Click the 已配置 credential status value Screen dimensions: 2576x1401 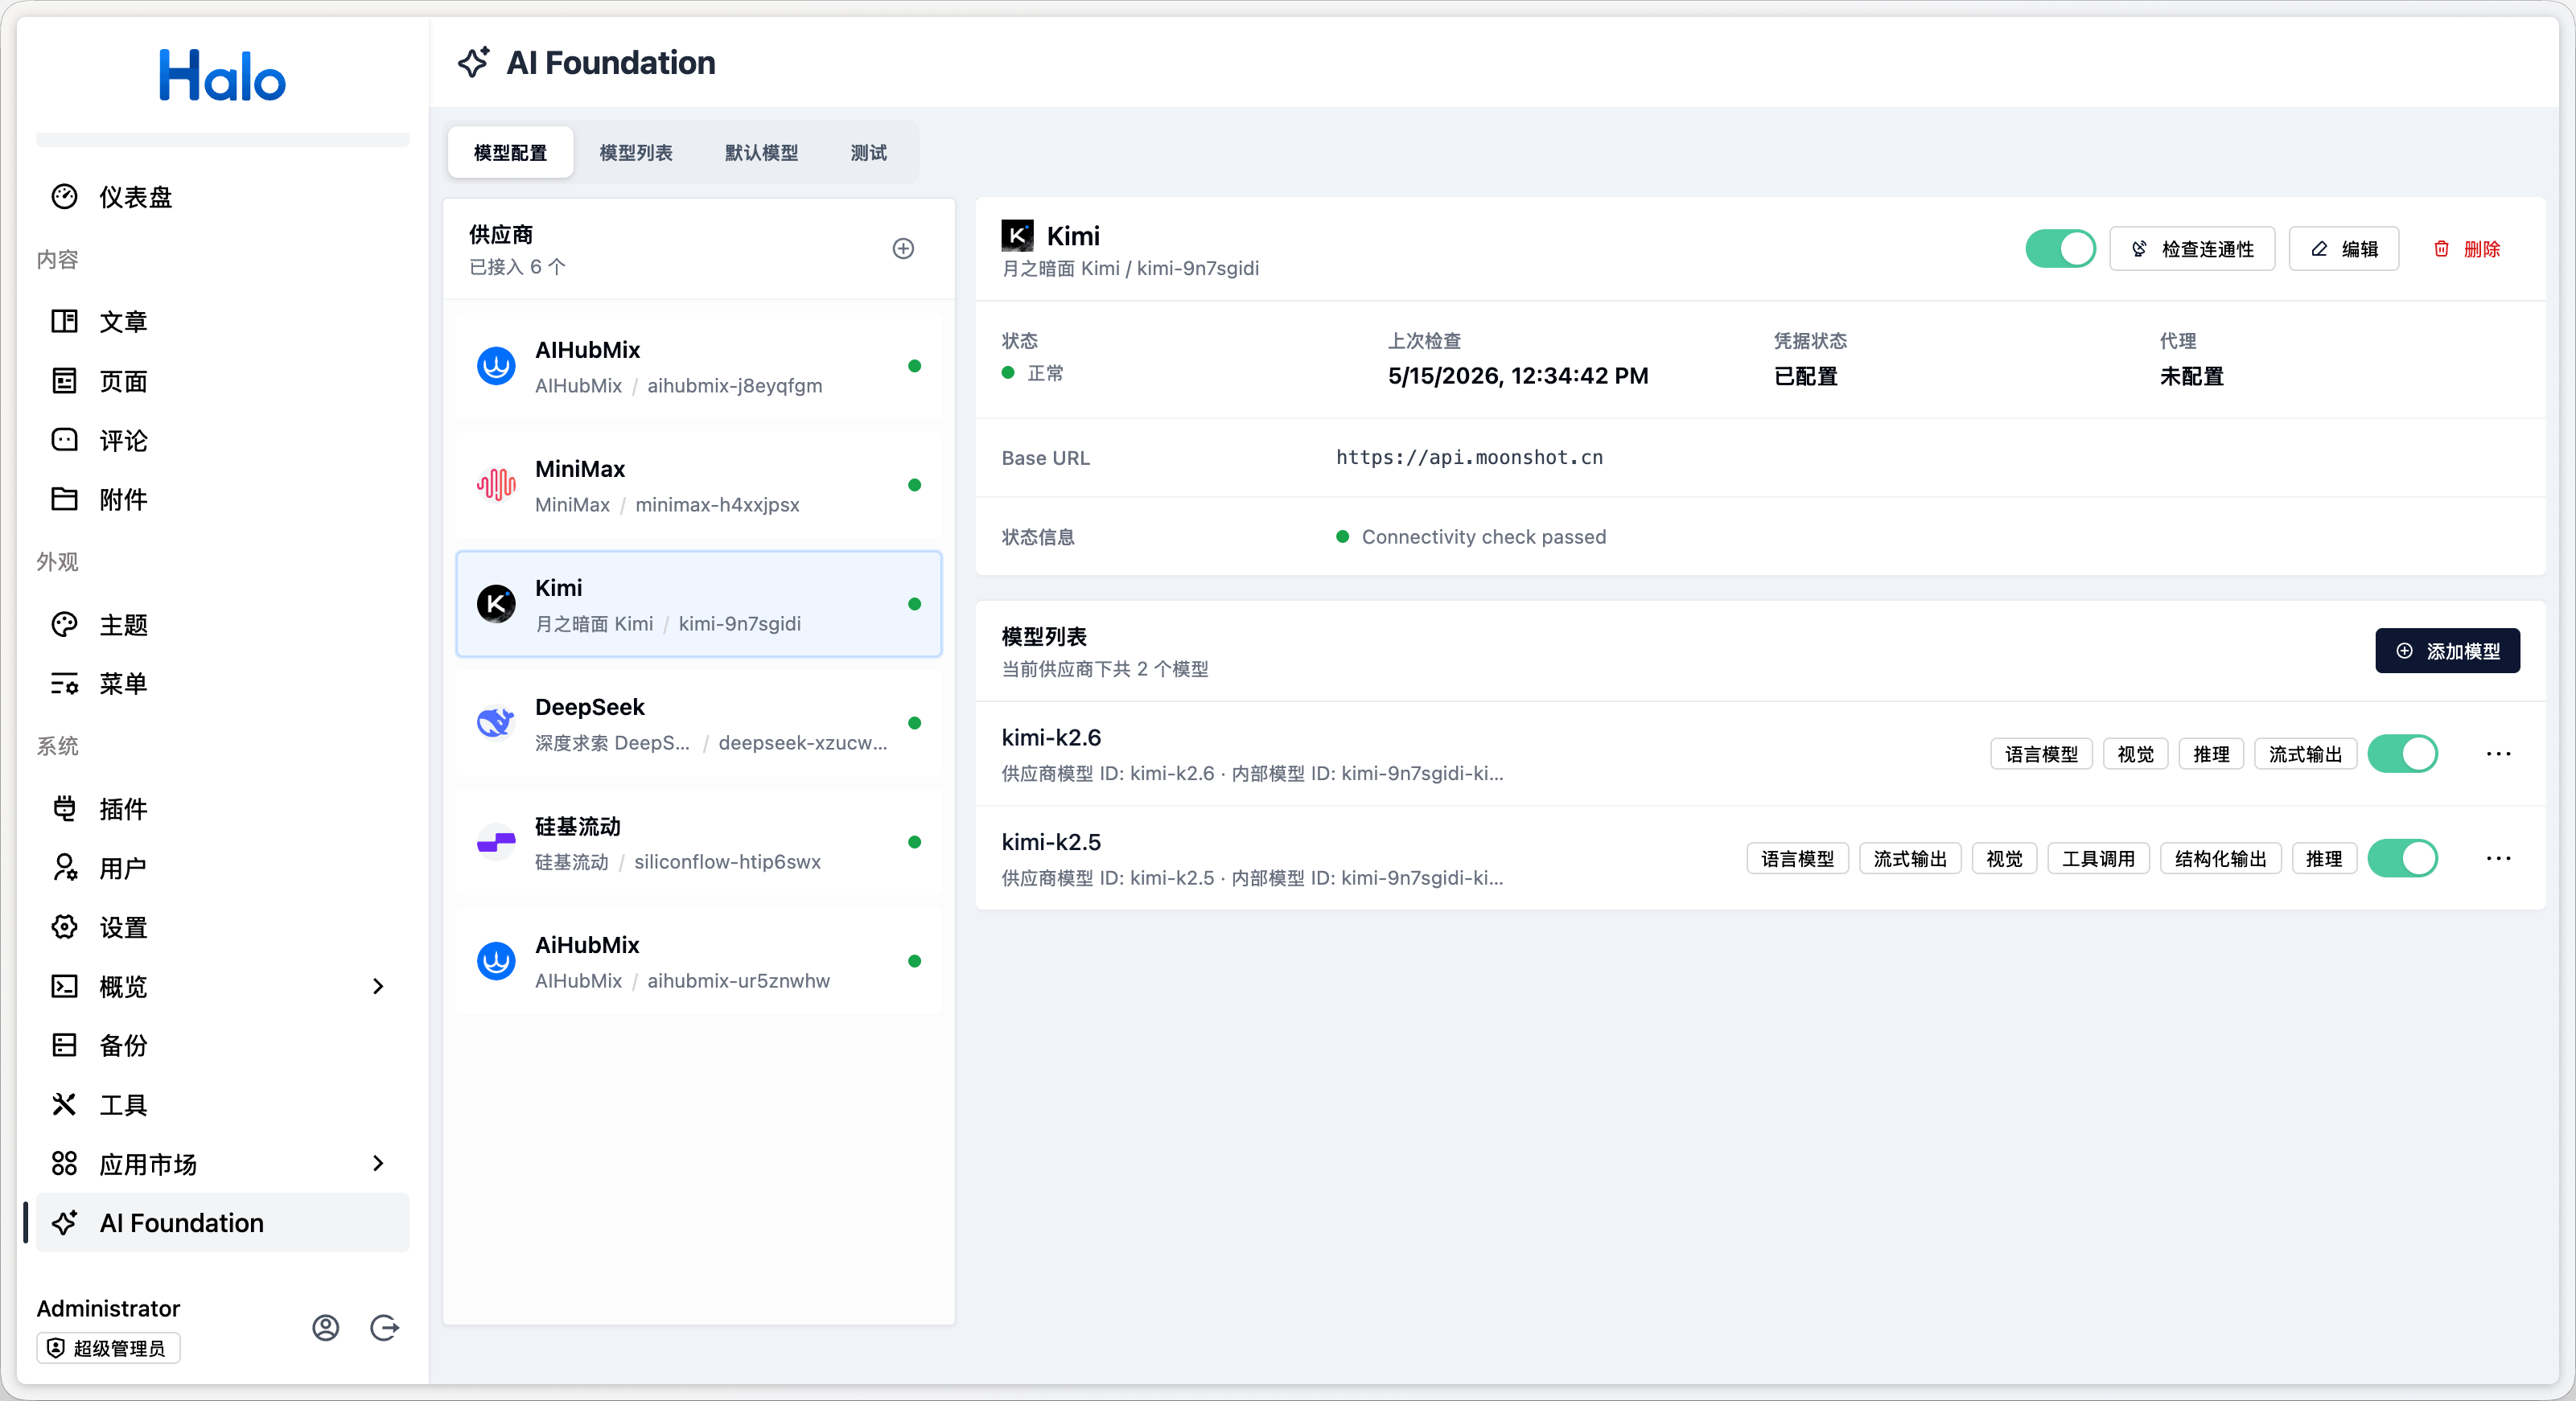(x=1805, y=376)
